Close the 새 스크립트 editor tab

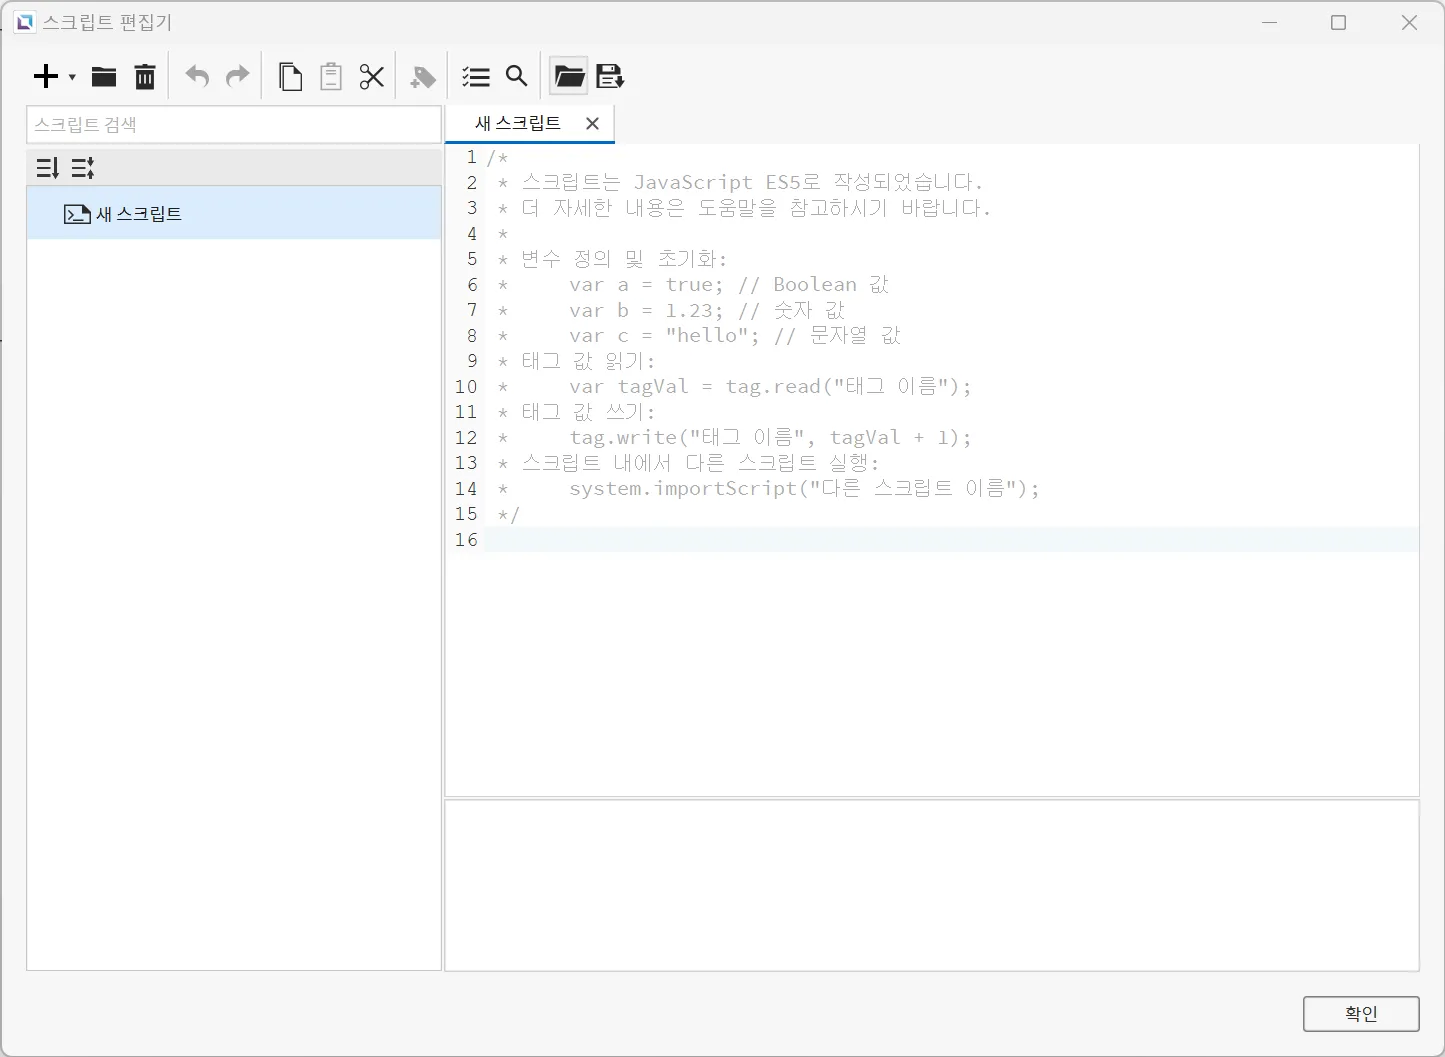[x=592, y=124]
